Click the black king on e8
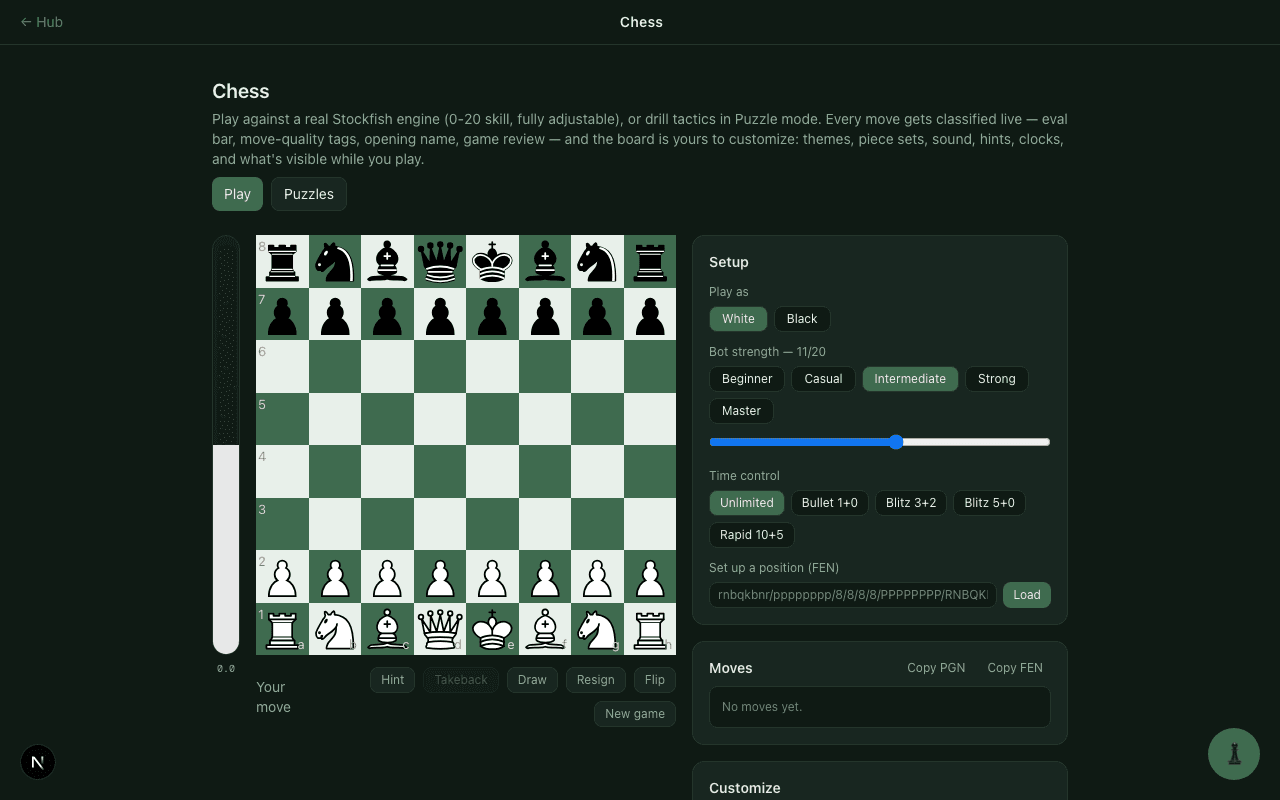The image size is (1280, 800). pos(492,261)
